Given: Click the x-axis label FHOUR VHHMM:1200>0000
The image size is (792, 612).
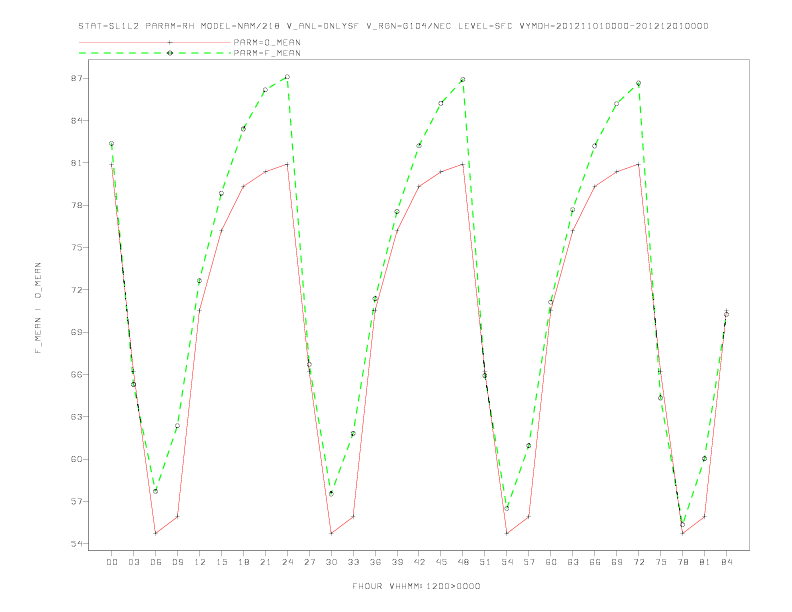Looking at the screenshot, I should point(416,586).
